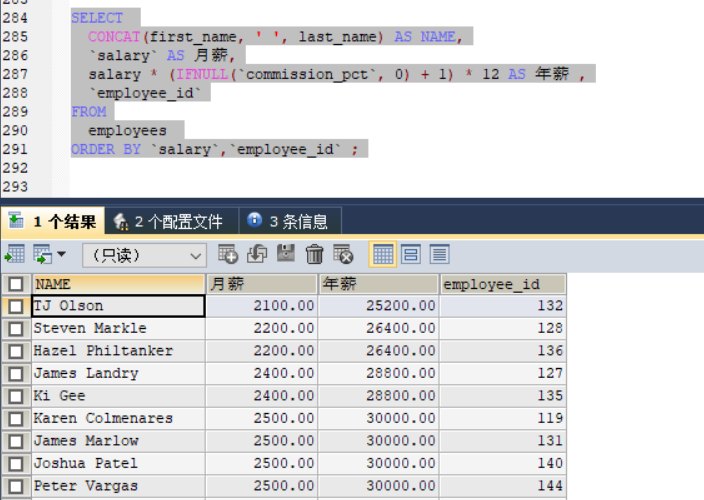Select the Steven Markle name cell

(x=119, y=329)
